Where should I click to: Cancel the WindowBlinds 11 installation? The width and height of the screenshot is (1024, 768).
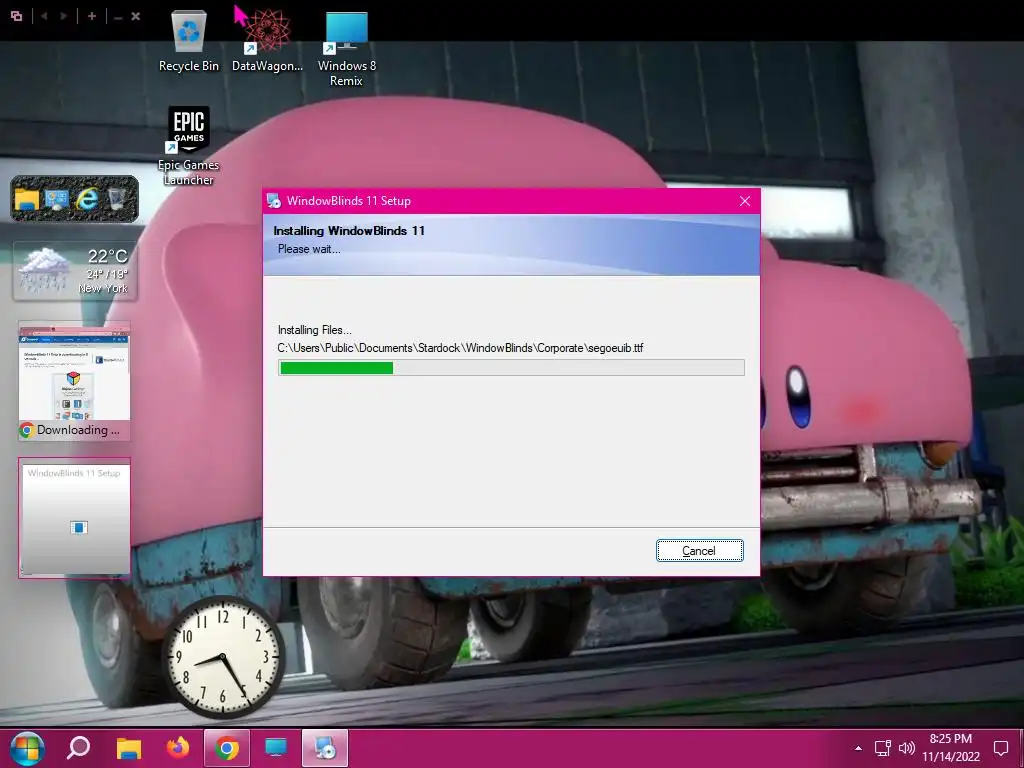[699, 551]
